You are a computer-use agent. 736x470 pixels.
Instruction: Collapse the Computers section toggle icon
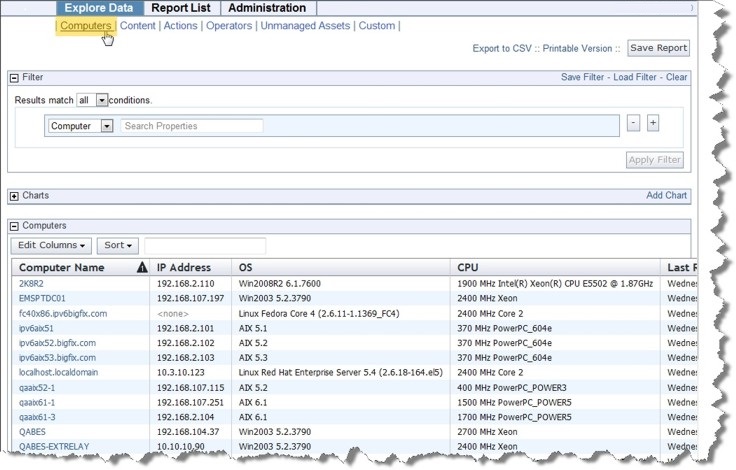15,227
